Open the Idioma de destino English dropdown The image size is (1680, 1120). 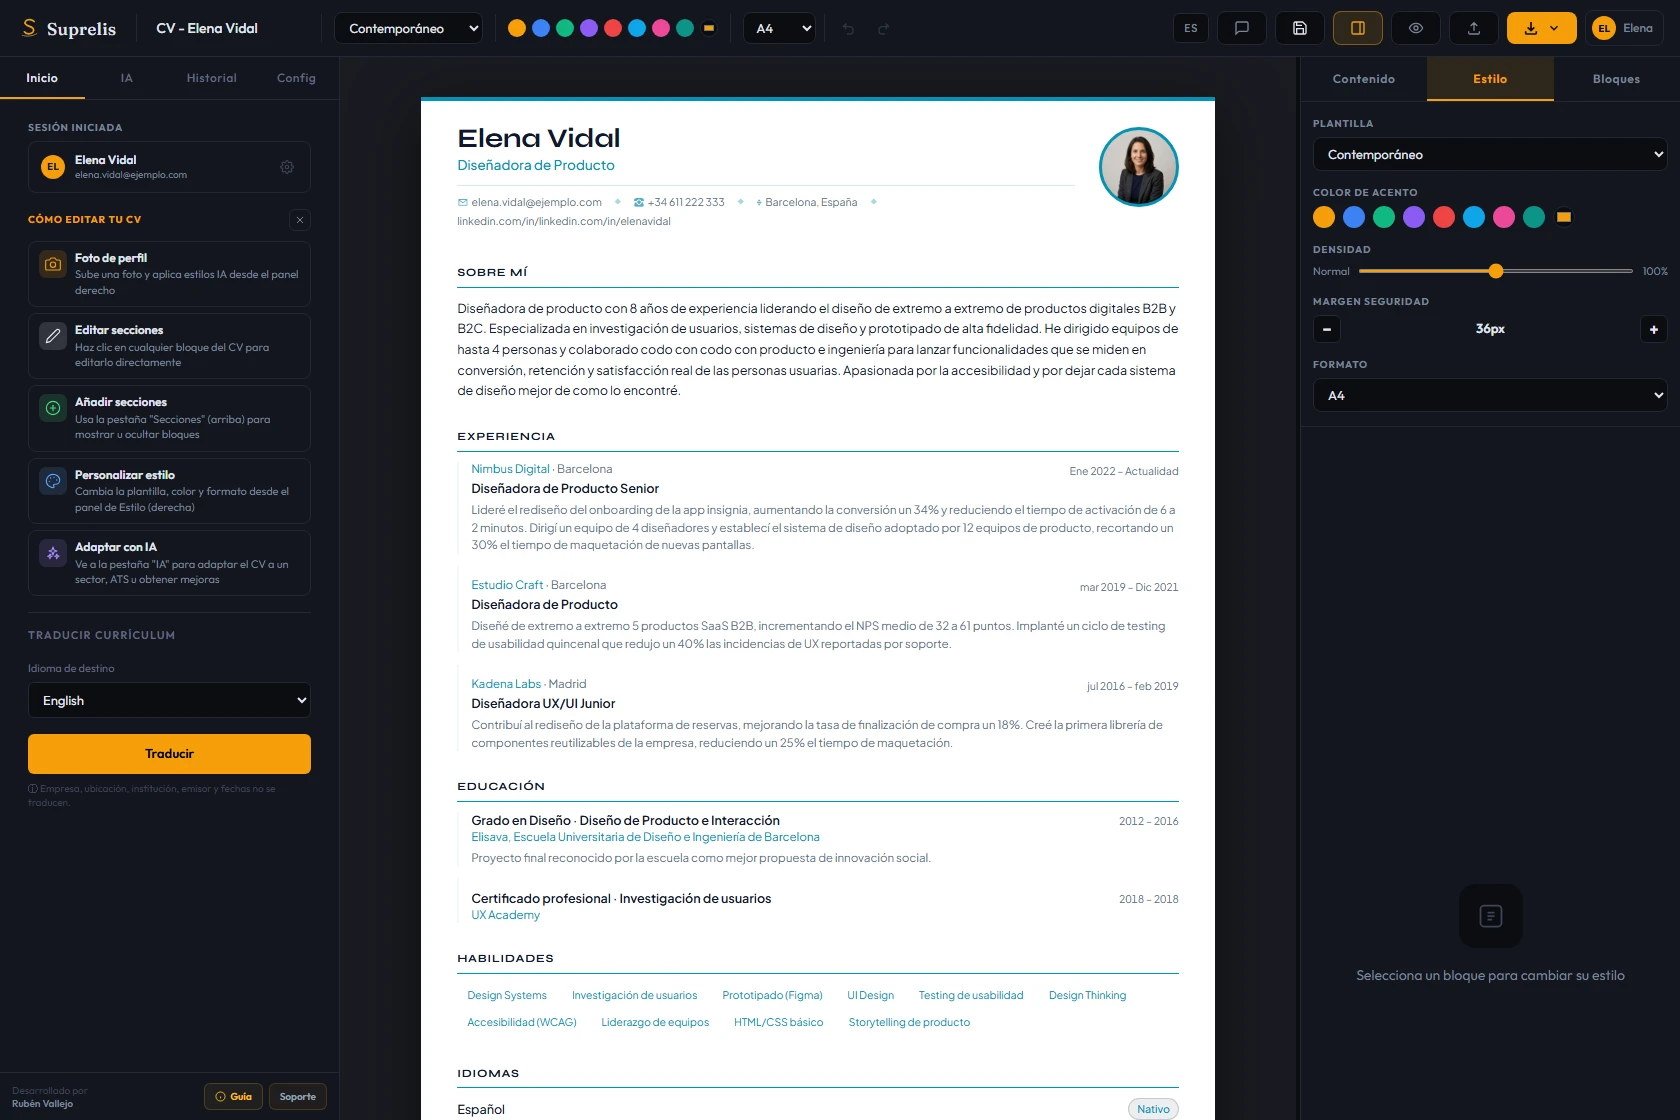pos(169,700)
